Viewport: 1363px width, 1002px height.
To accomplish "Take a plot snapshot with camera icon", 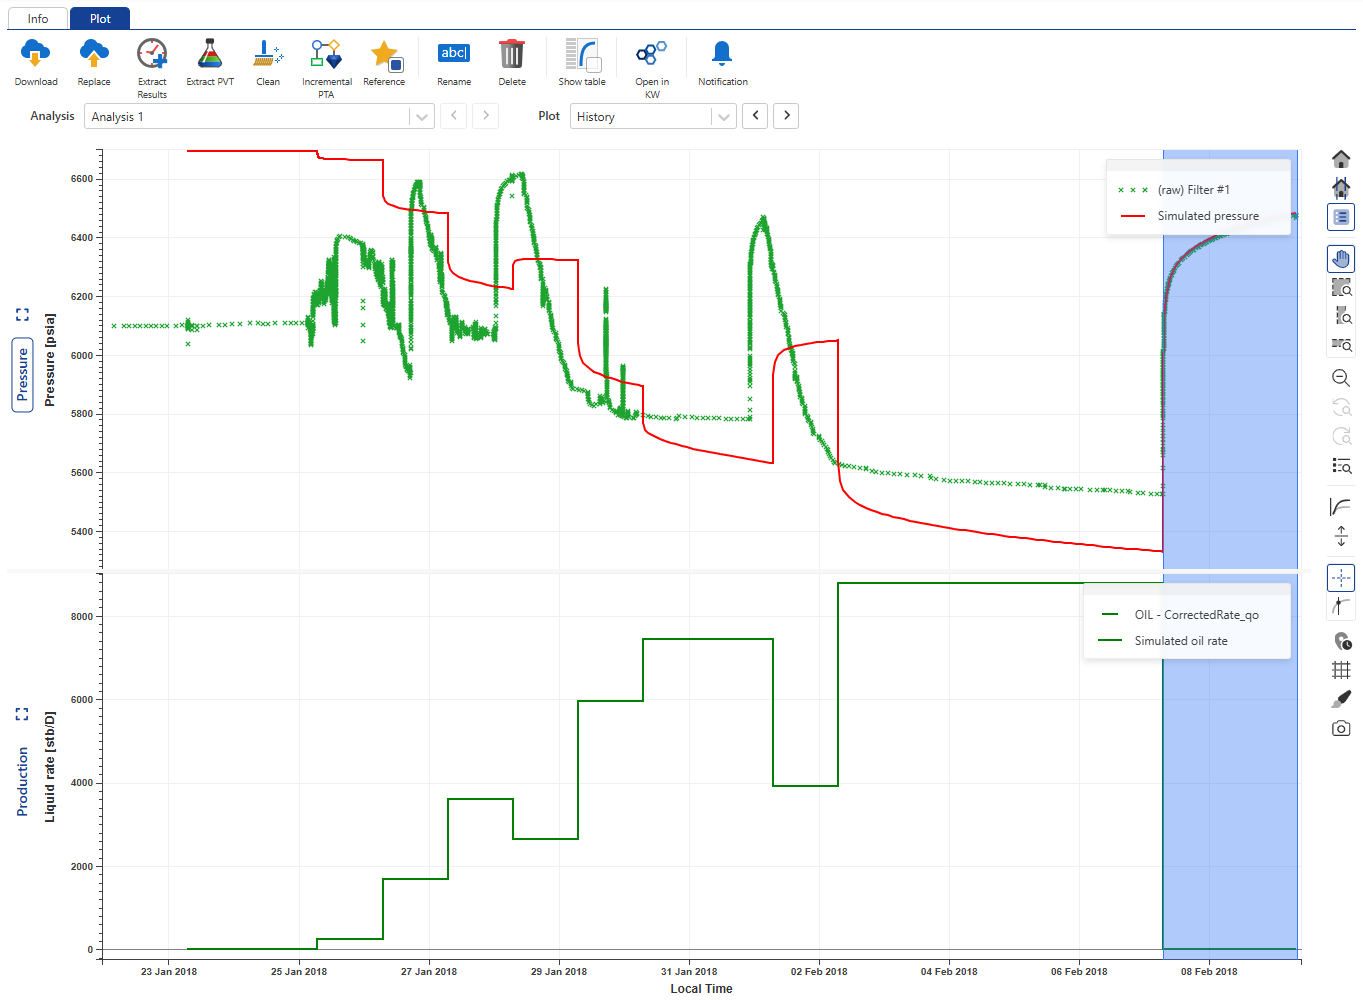I will pos(1341,729).
